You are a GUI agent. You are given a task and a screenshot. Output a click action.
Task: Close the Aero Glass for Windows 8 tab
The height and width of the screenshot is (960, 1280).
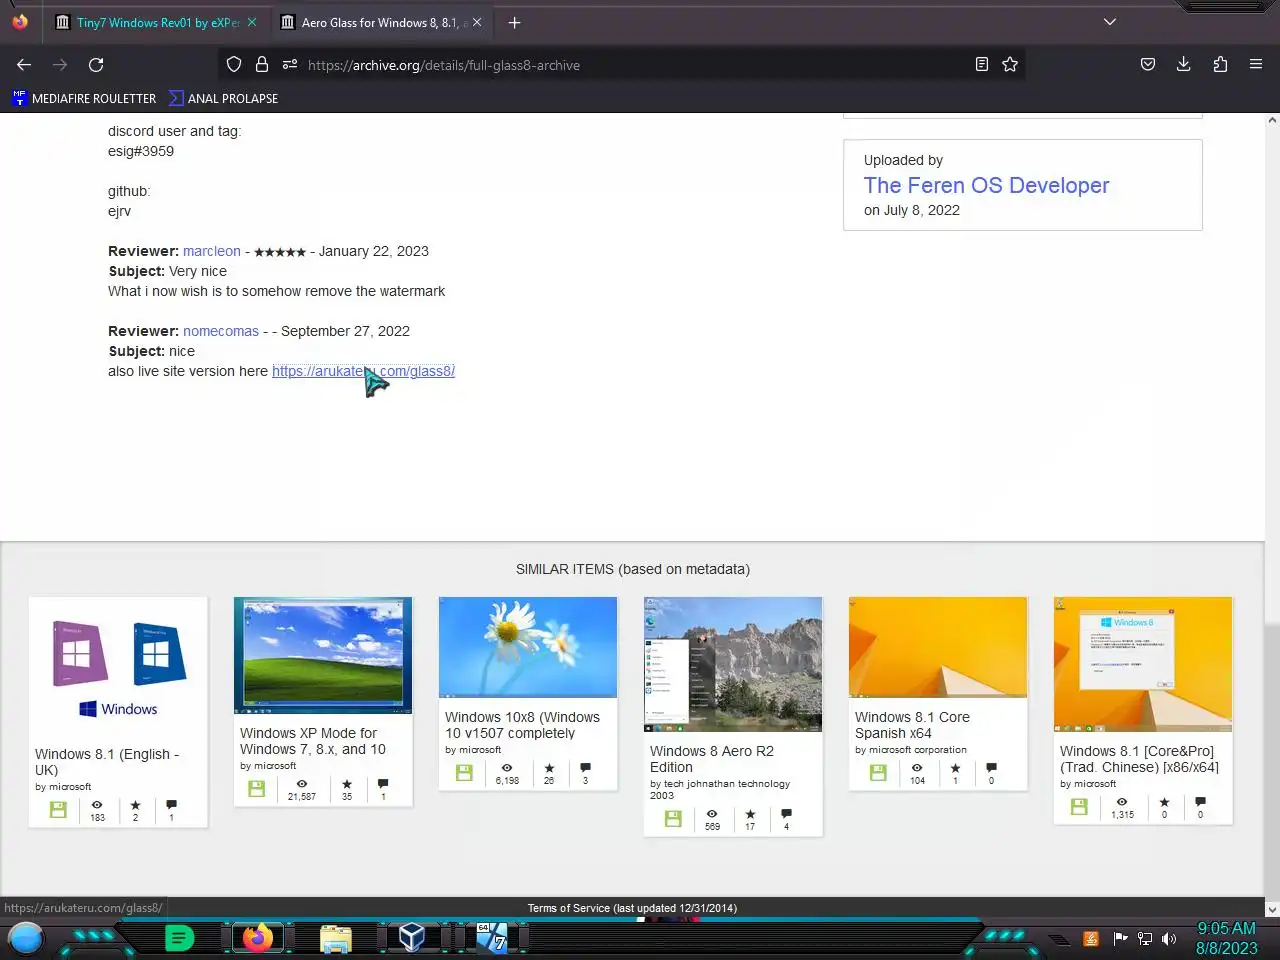(x=477, y=22)
